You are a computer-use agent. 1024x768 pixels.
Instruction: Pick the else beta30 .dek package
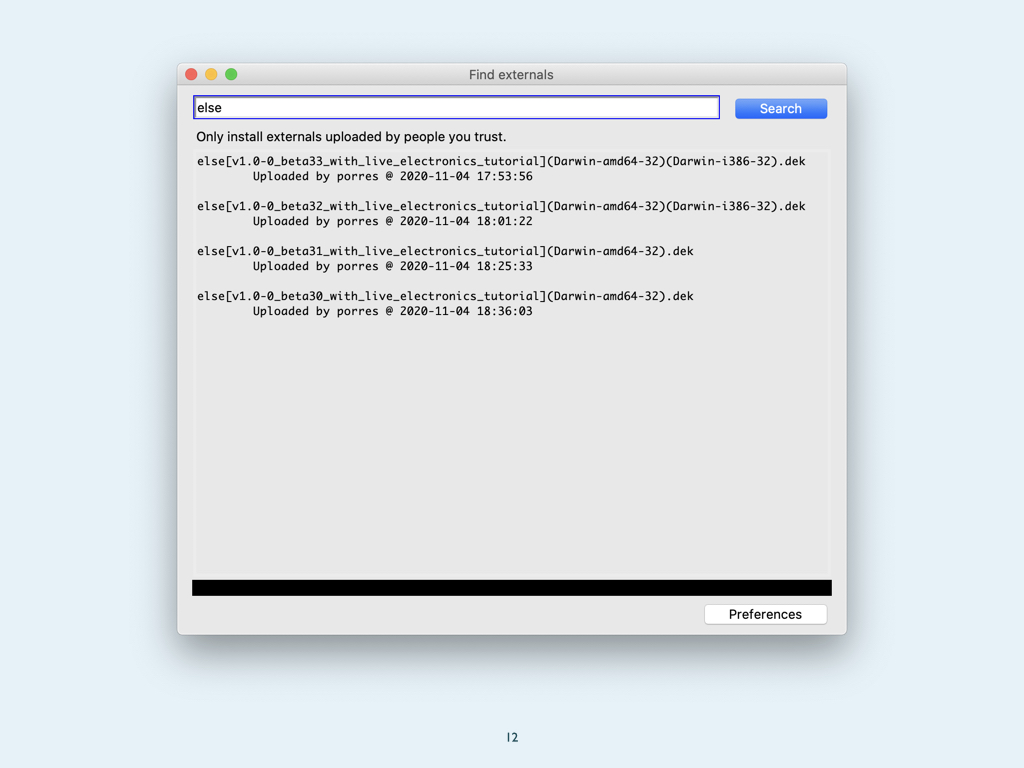pos(445,296)
